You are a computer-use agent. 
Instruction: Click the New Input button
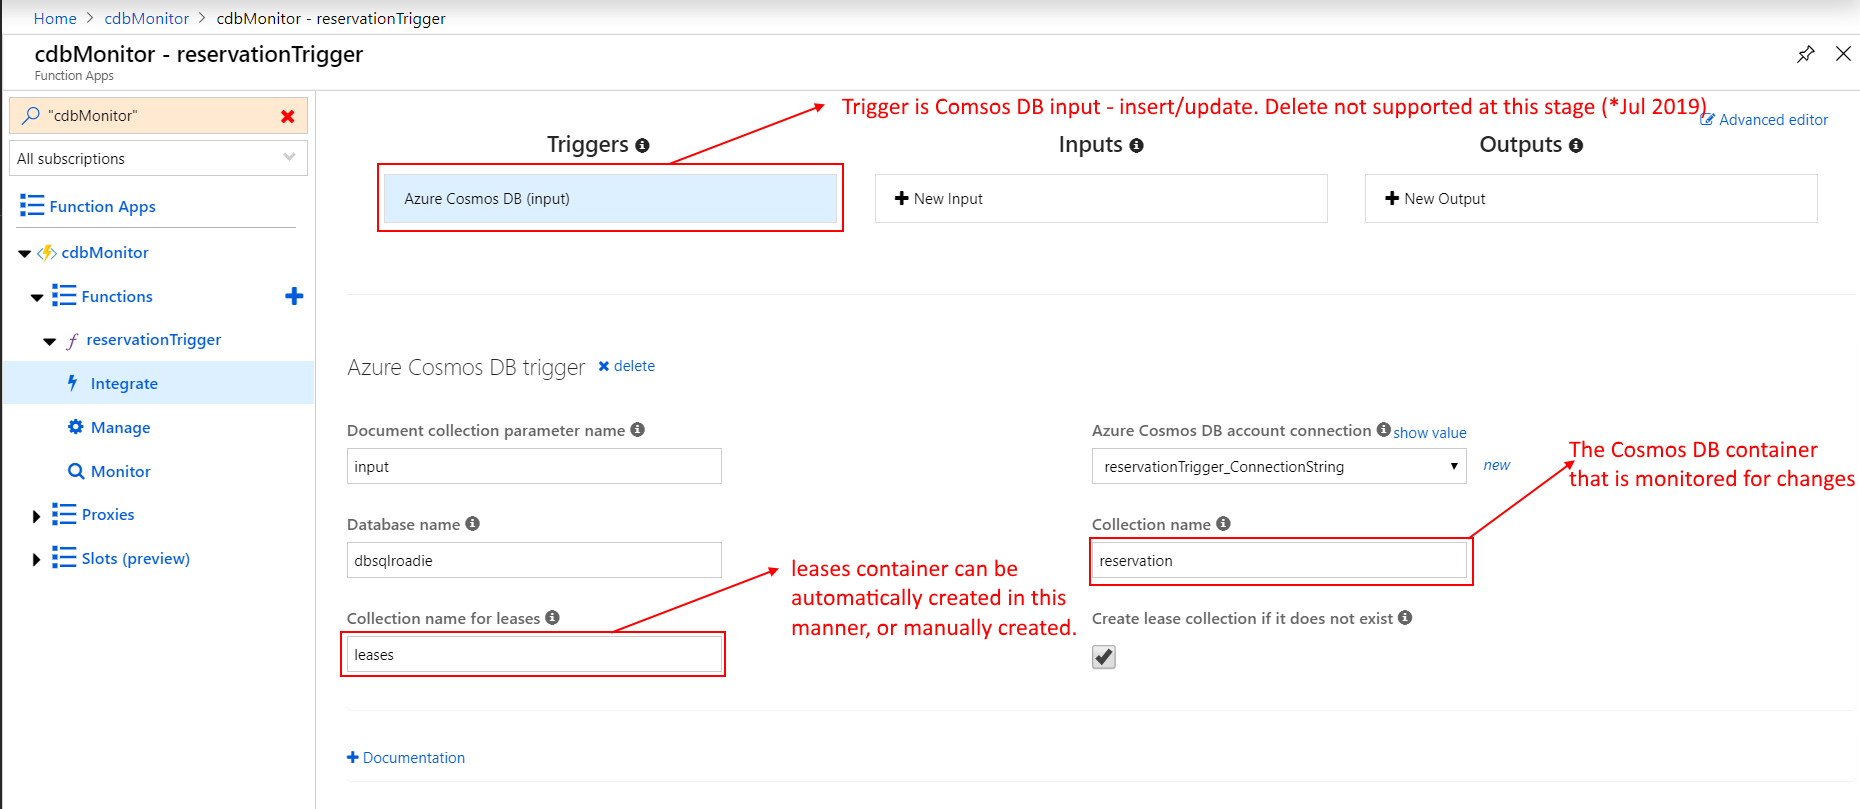1100,199
